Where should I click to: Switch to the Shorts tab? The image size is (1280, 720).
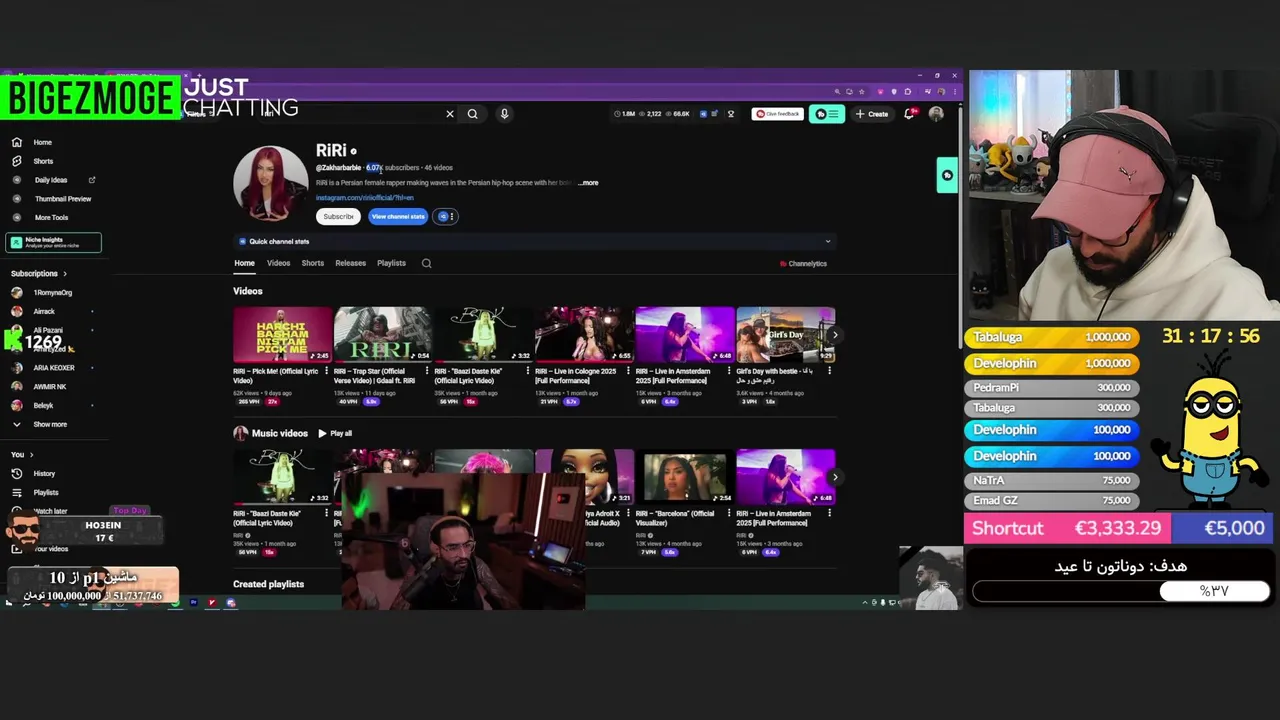(x=313, y=263)
